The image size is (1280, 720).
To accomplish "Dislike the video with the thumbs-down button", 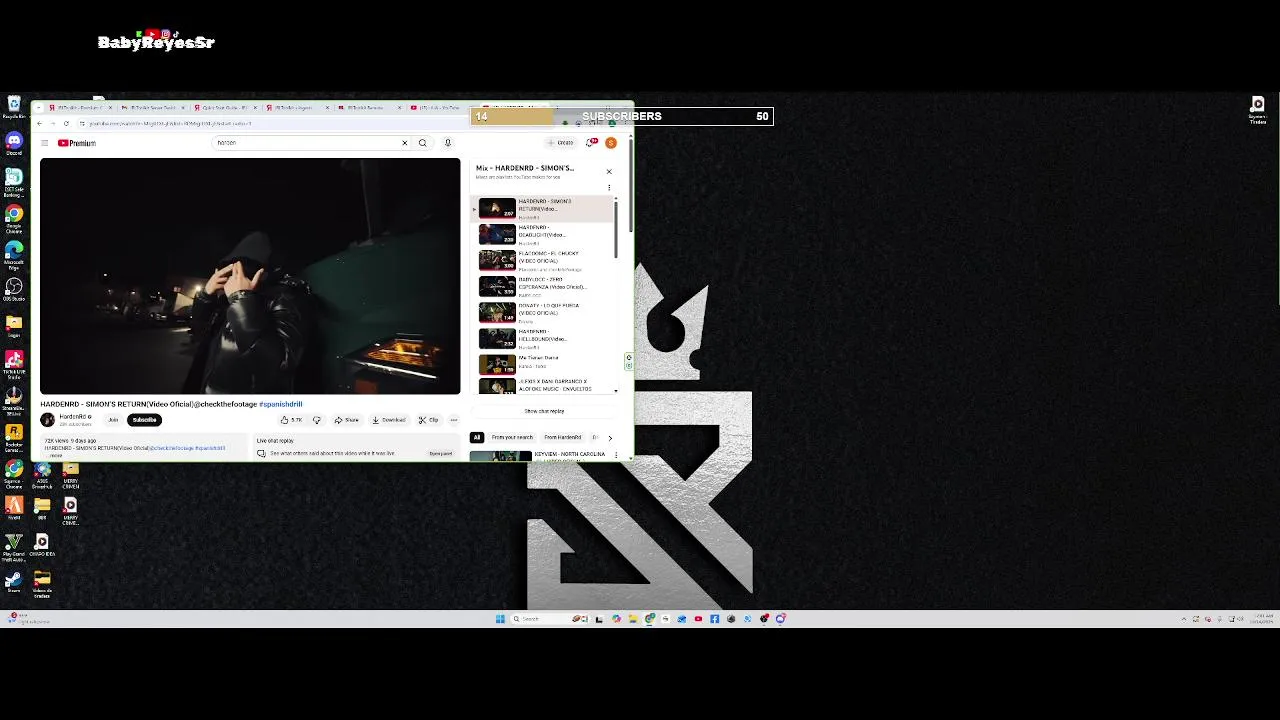I will click(x=317, y=420).
